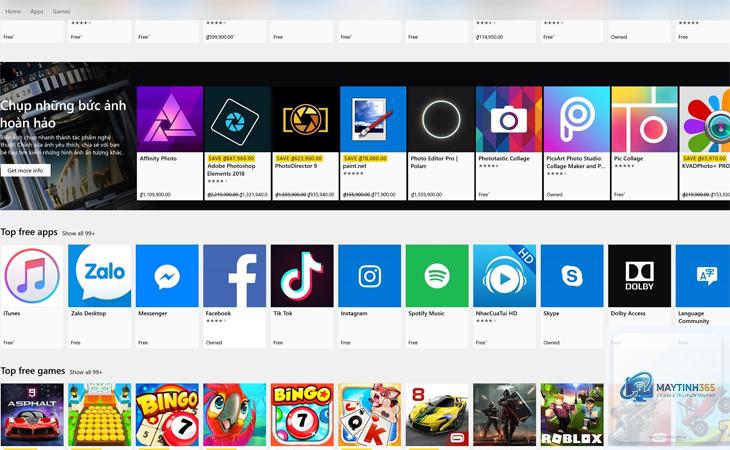Open the Dolby Access app icon
This screenshot has width=730, height=450.
point(640,276)
